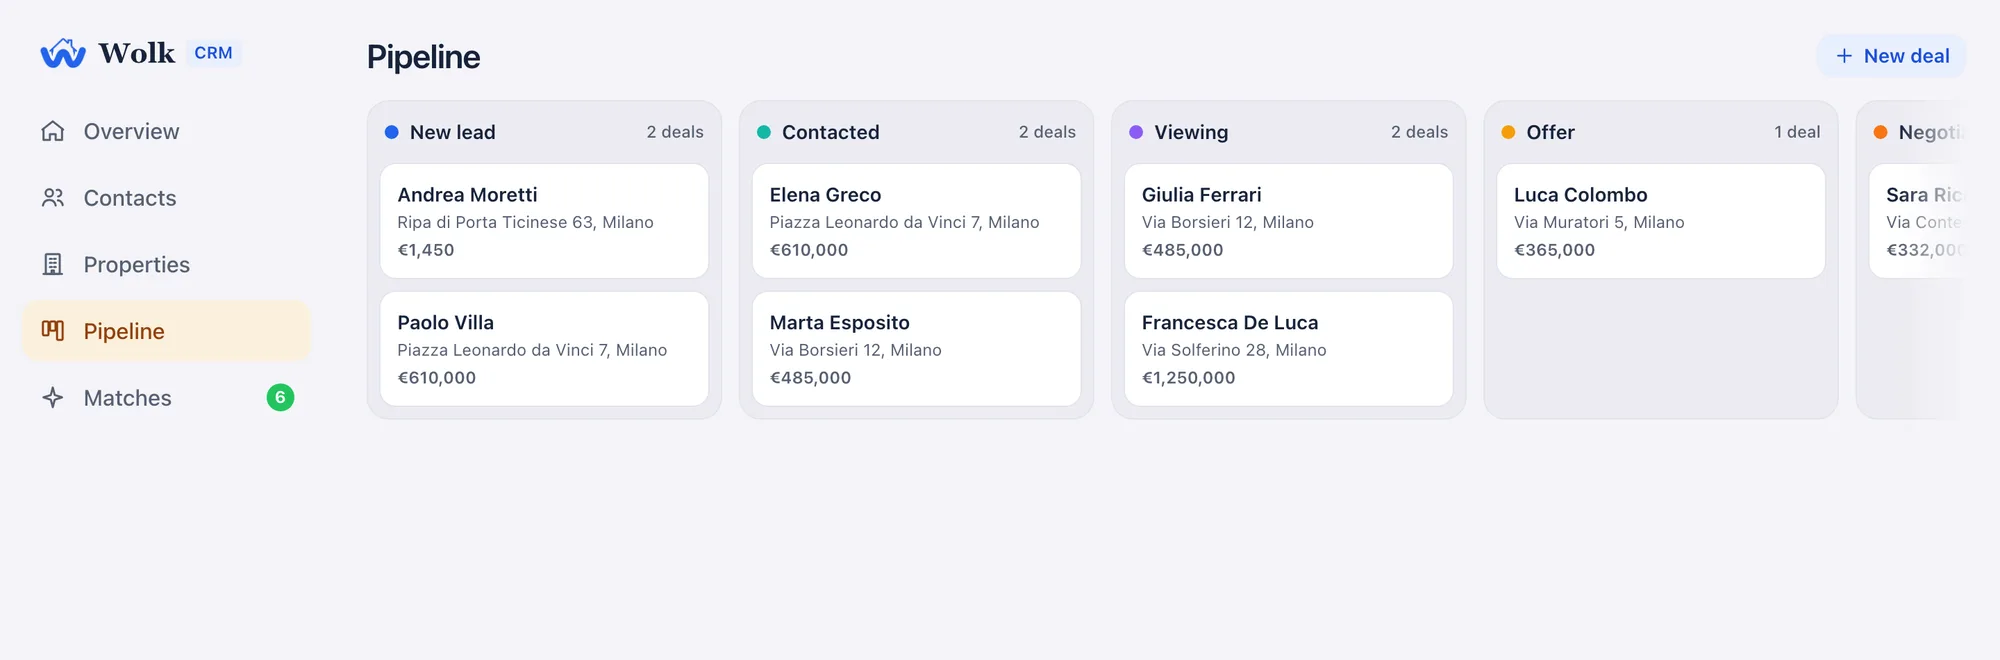Open the Contacts menu item
The width and height of the screenshot is (2000, 660).
[166, 198]
